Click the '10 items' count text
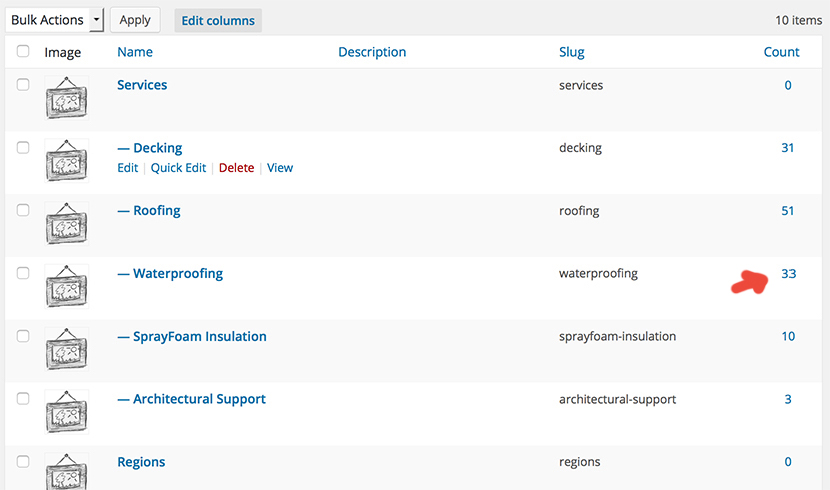The image size is (830, 490). (799, 20)
